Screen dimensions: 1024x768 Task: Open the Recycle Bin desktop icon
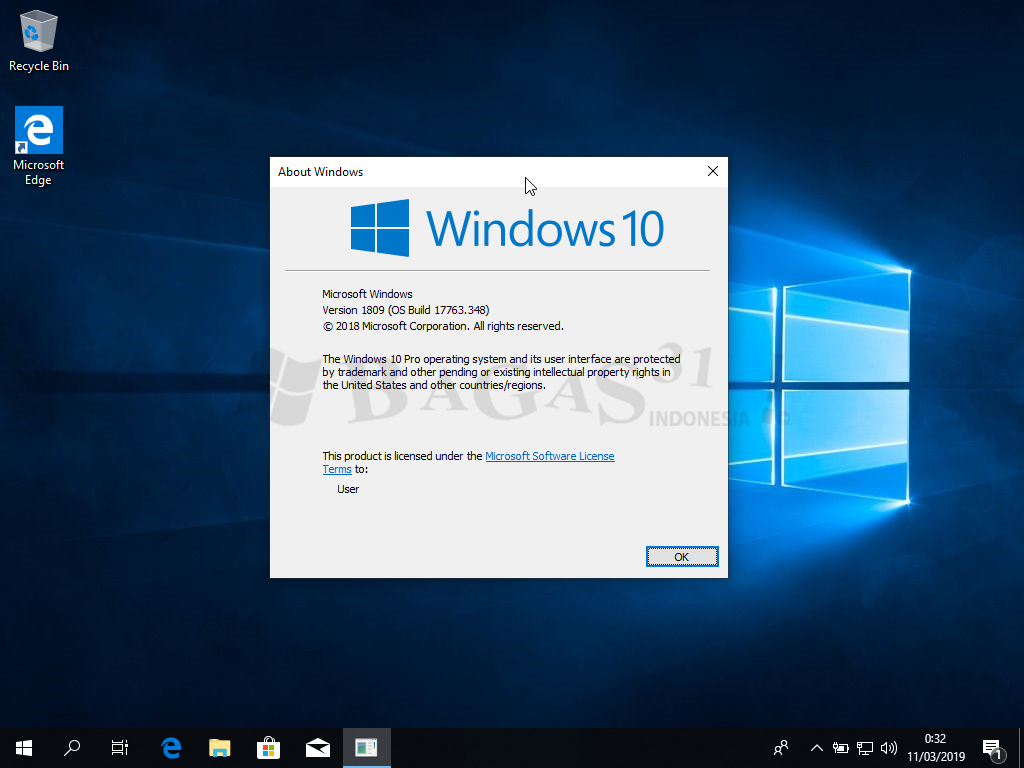click(39, 40)
